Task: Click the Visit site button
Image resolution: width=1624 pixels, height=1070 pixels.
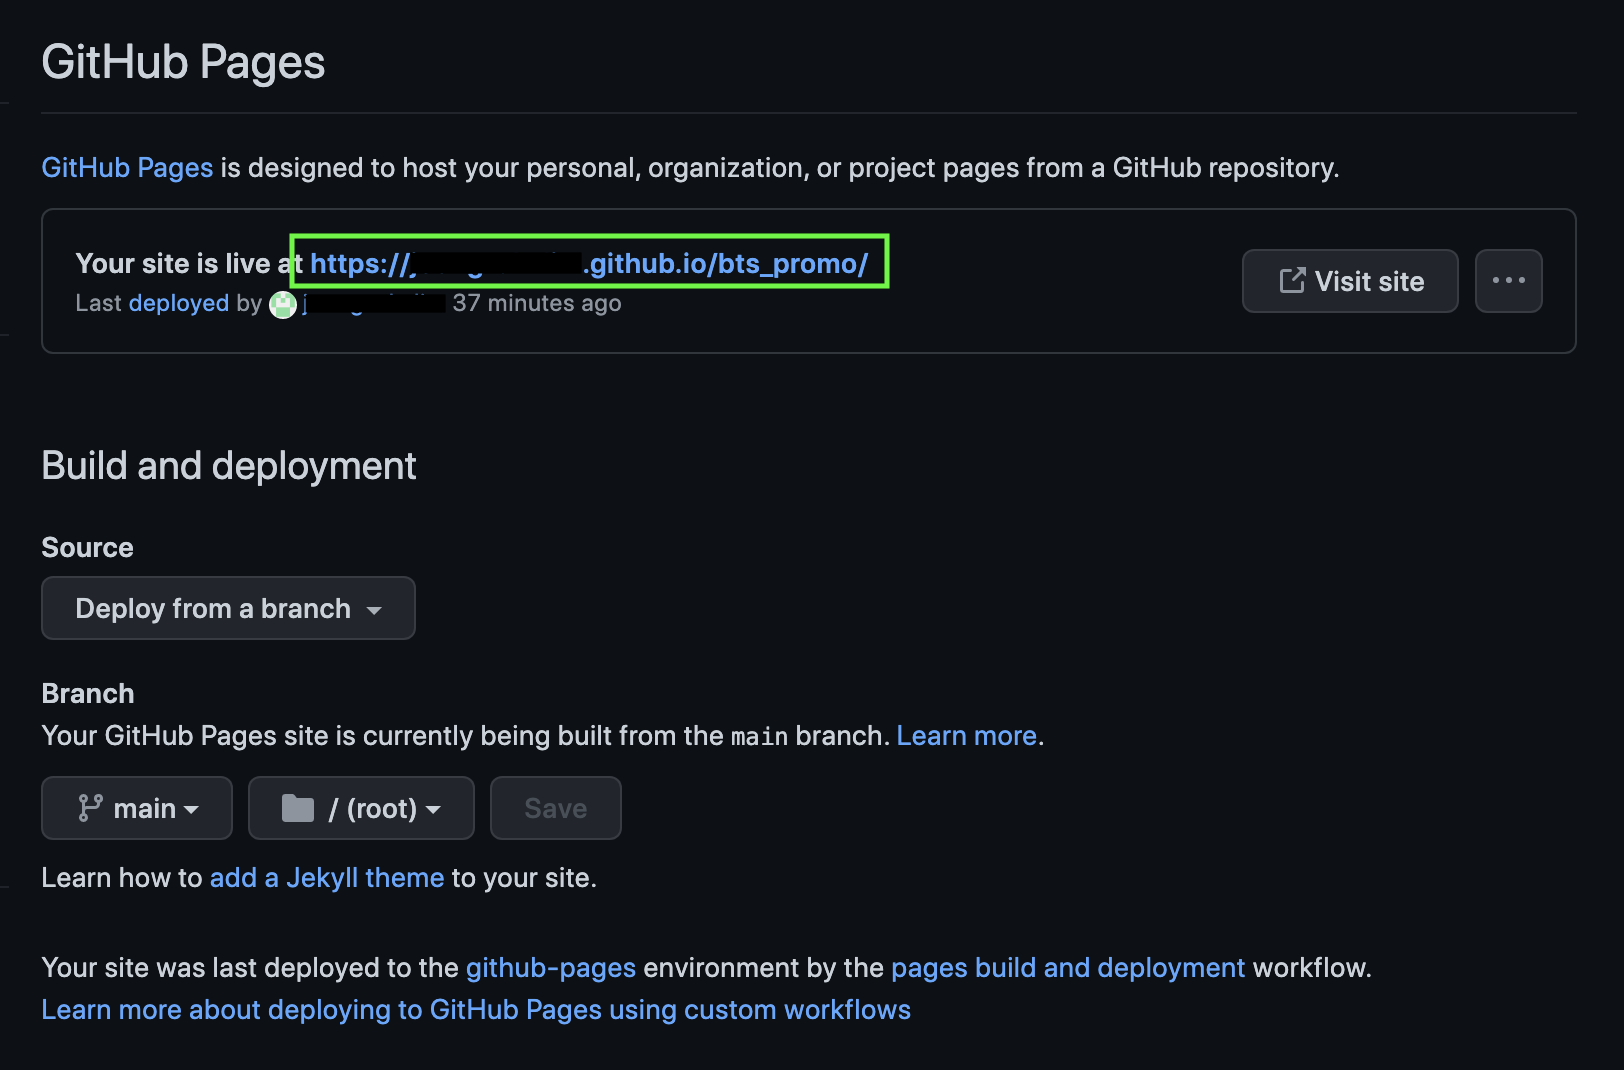Action: (x=1350, y=281)
